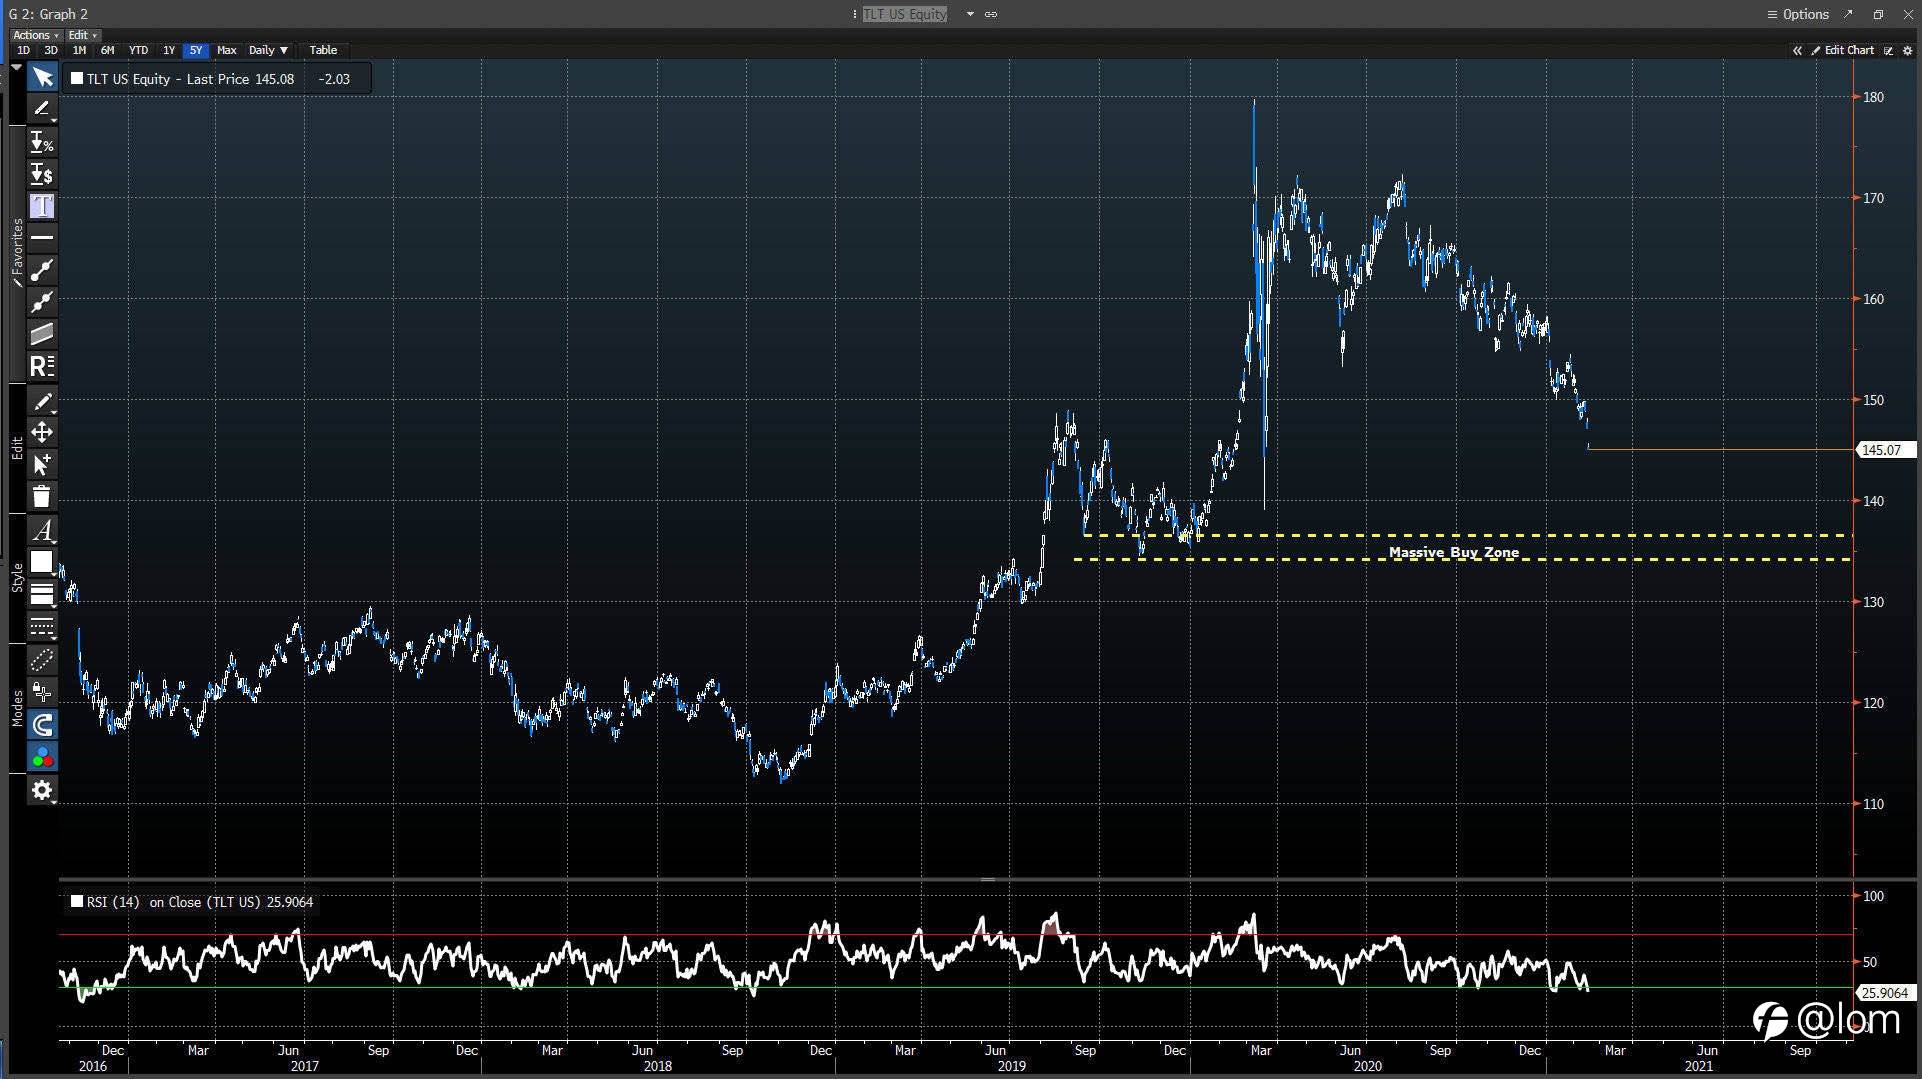
Task: Open the dashed line pattern tool
Action: click(42, 627)
